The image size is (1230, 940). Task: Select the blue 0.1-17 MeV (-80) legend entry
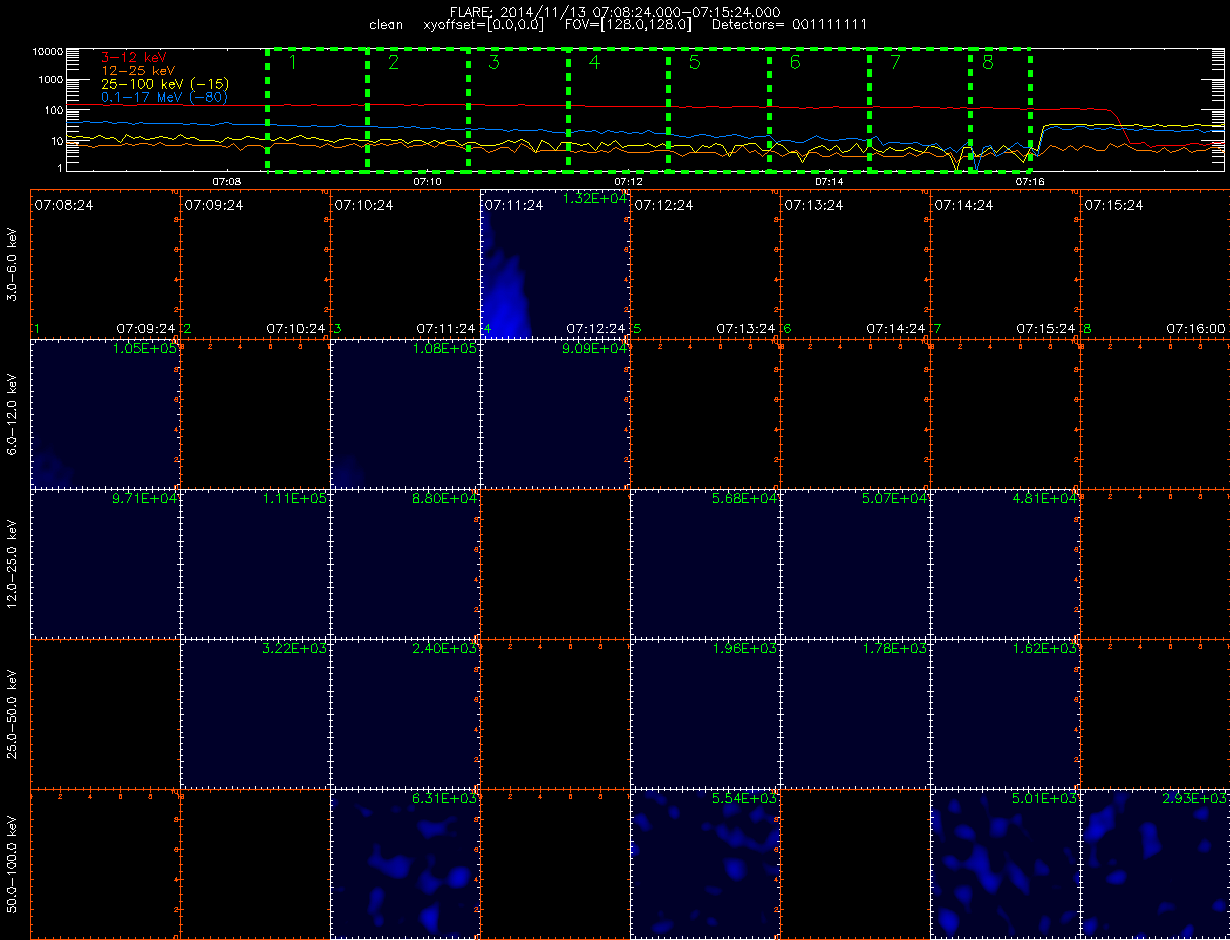(x=164, y=97)
